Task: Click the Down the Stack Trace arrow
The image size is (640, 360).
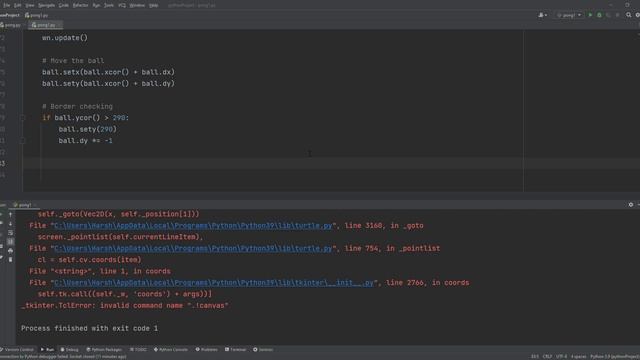Action: pos(11,224)
